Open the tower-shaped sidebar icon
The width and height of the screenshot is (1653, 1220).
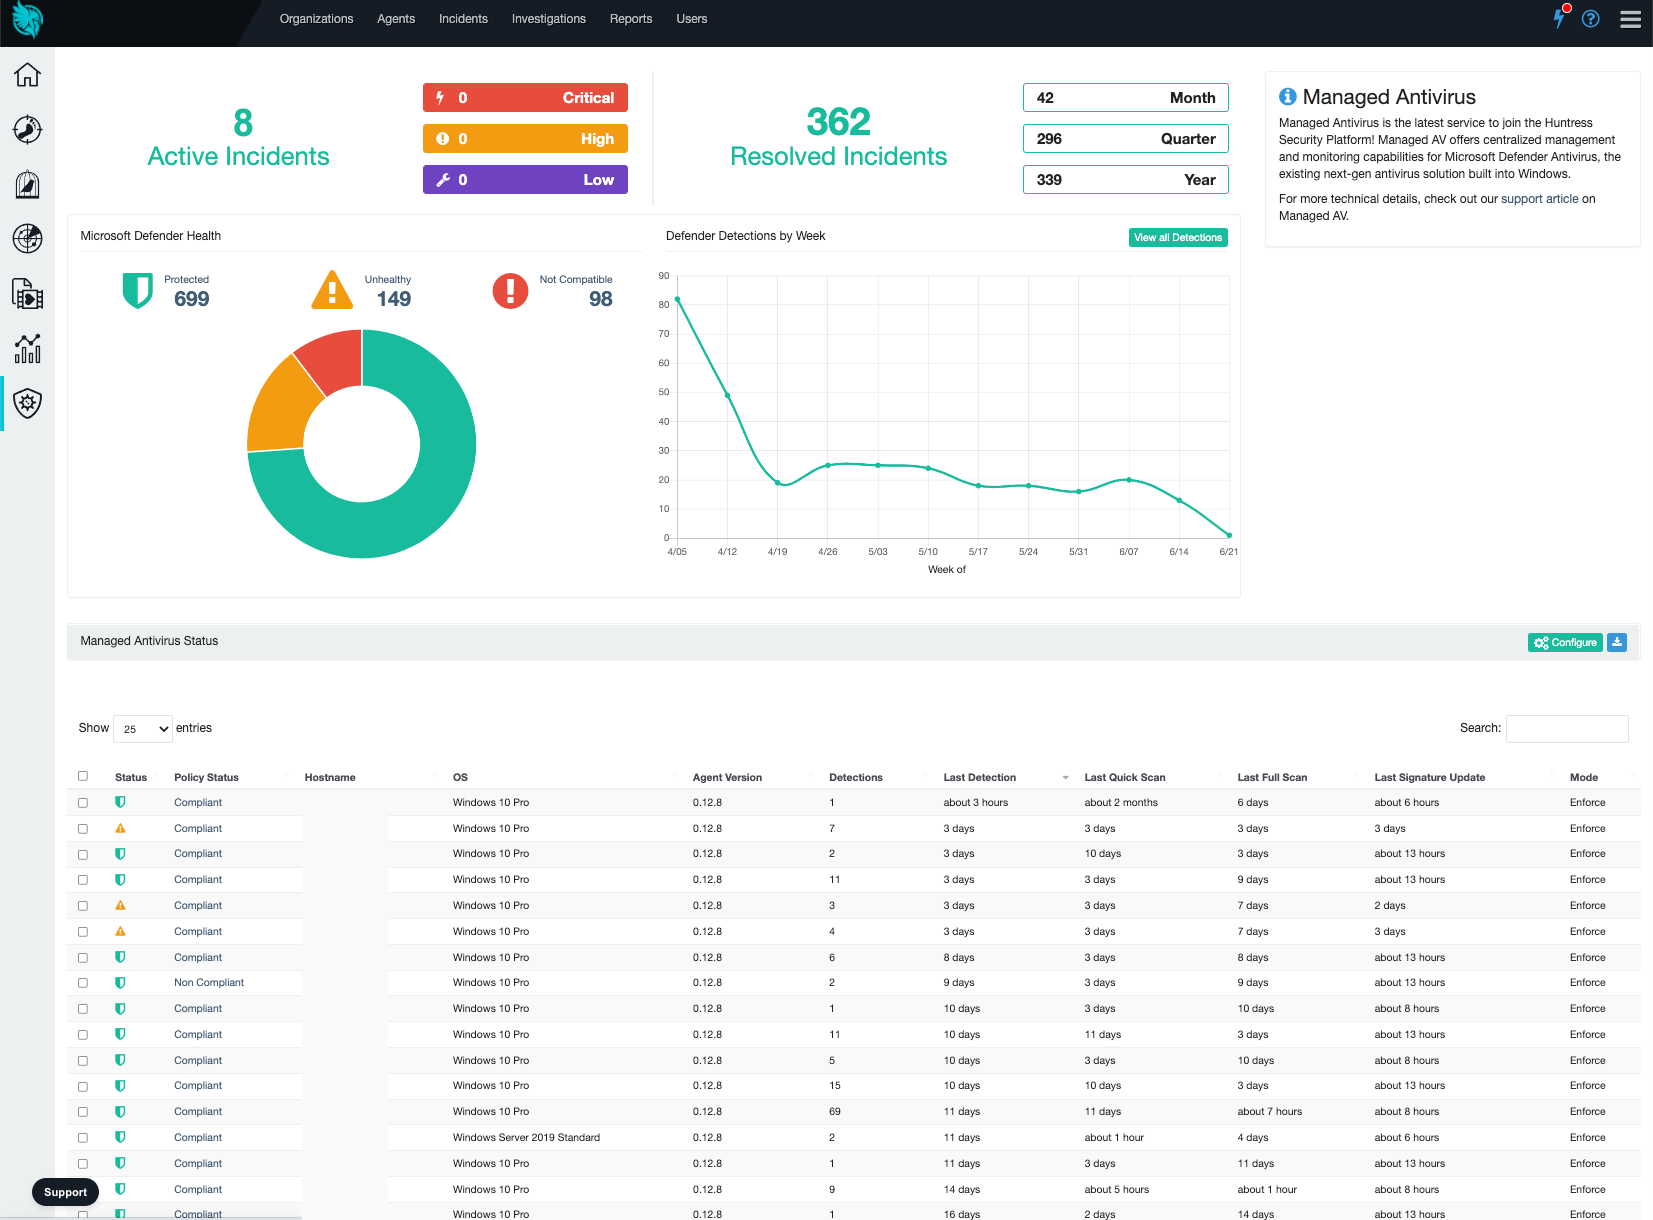pos(27,184)
